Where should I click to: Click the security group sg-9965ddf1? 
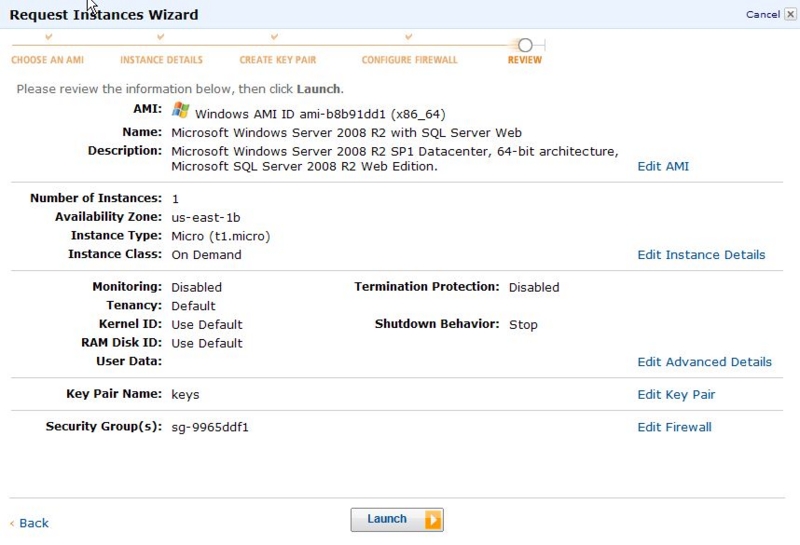point(210,427)
